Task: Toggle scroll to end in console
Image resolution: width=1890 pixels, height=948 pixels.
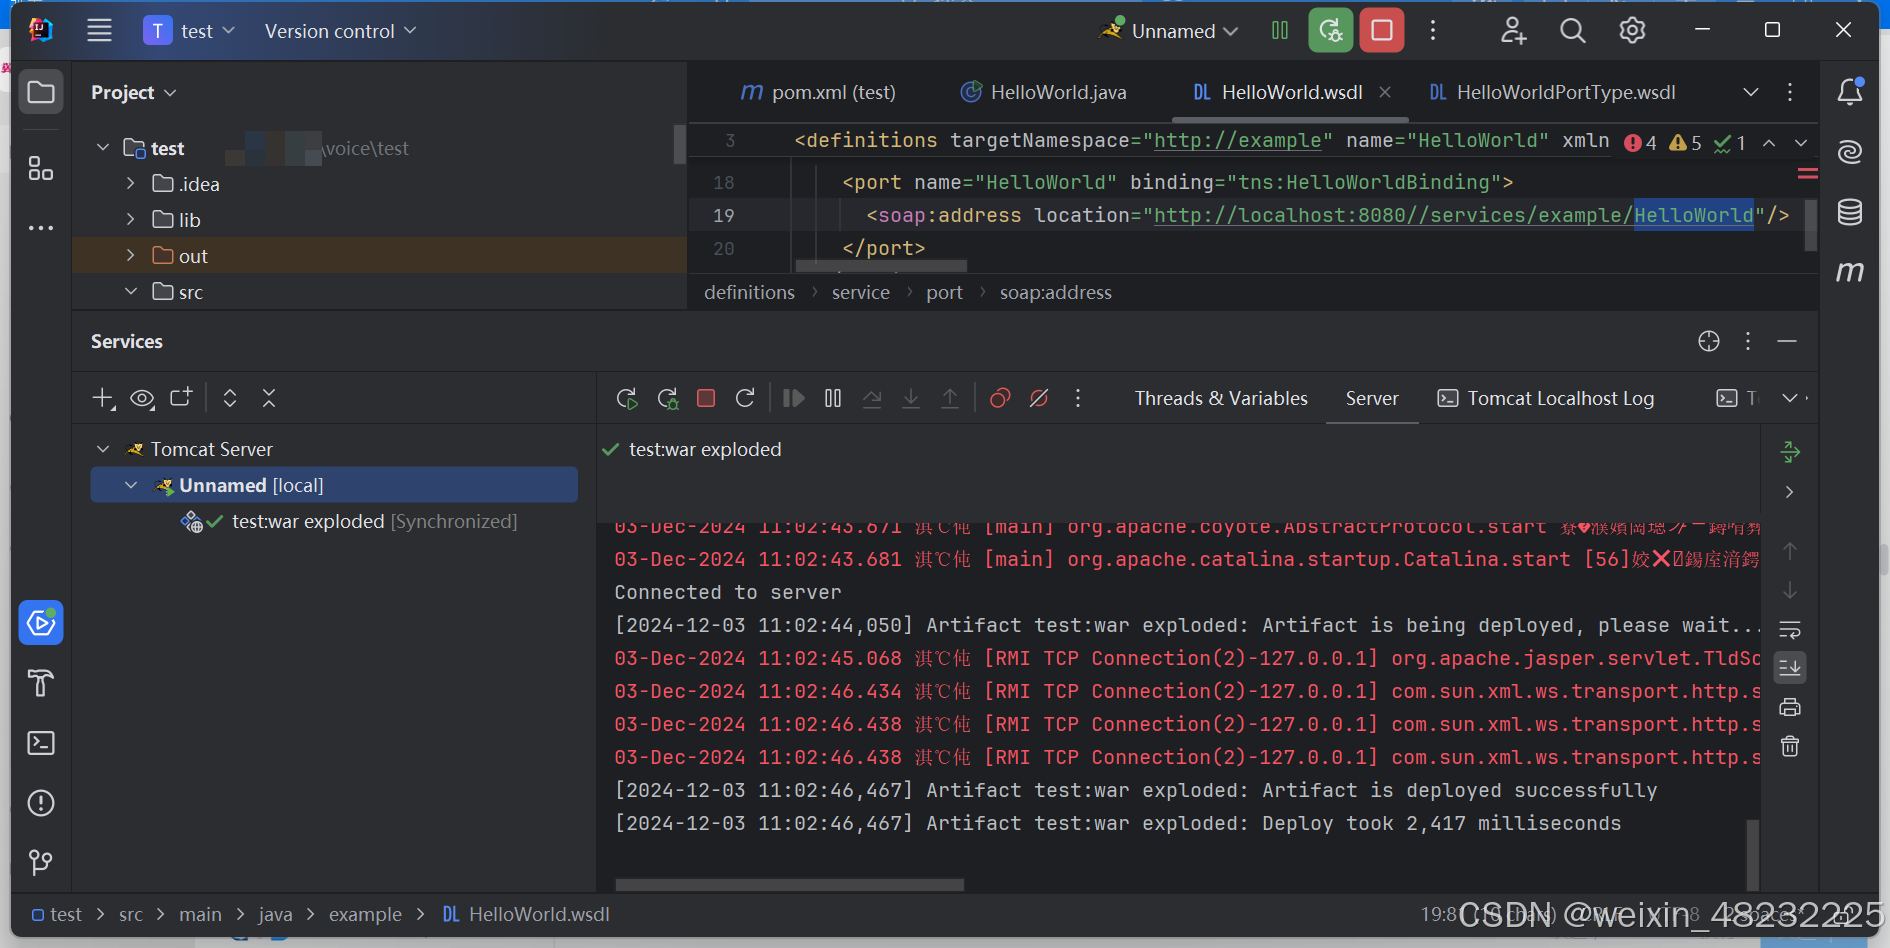Action: 1790,667
